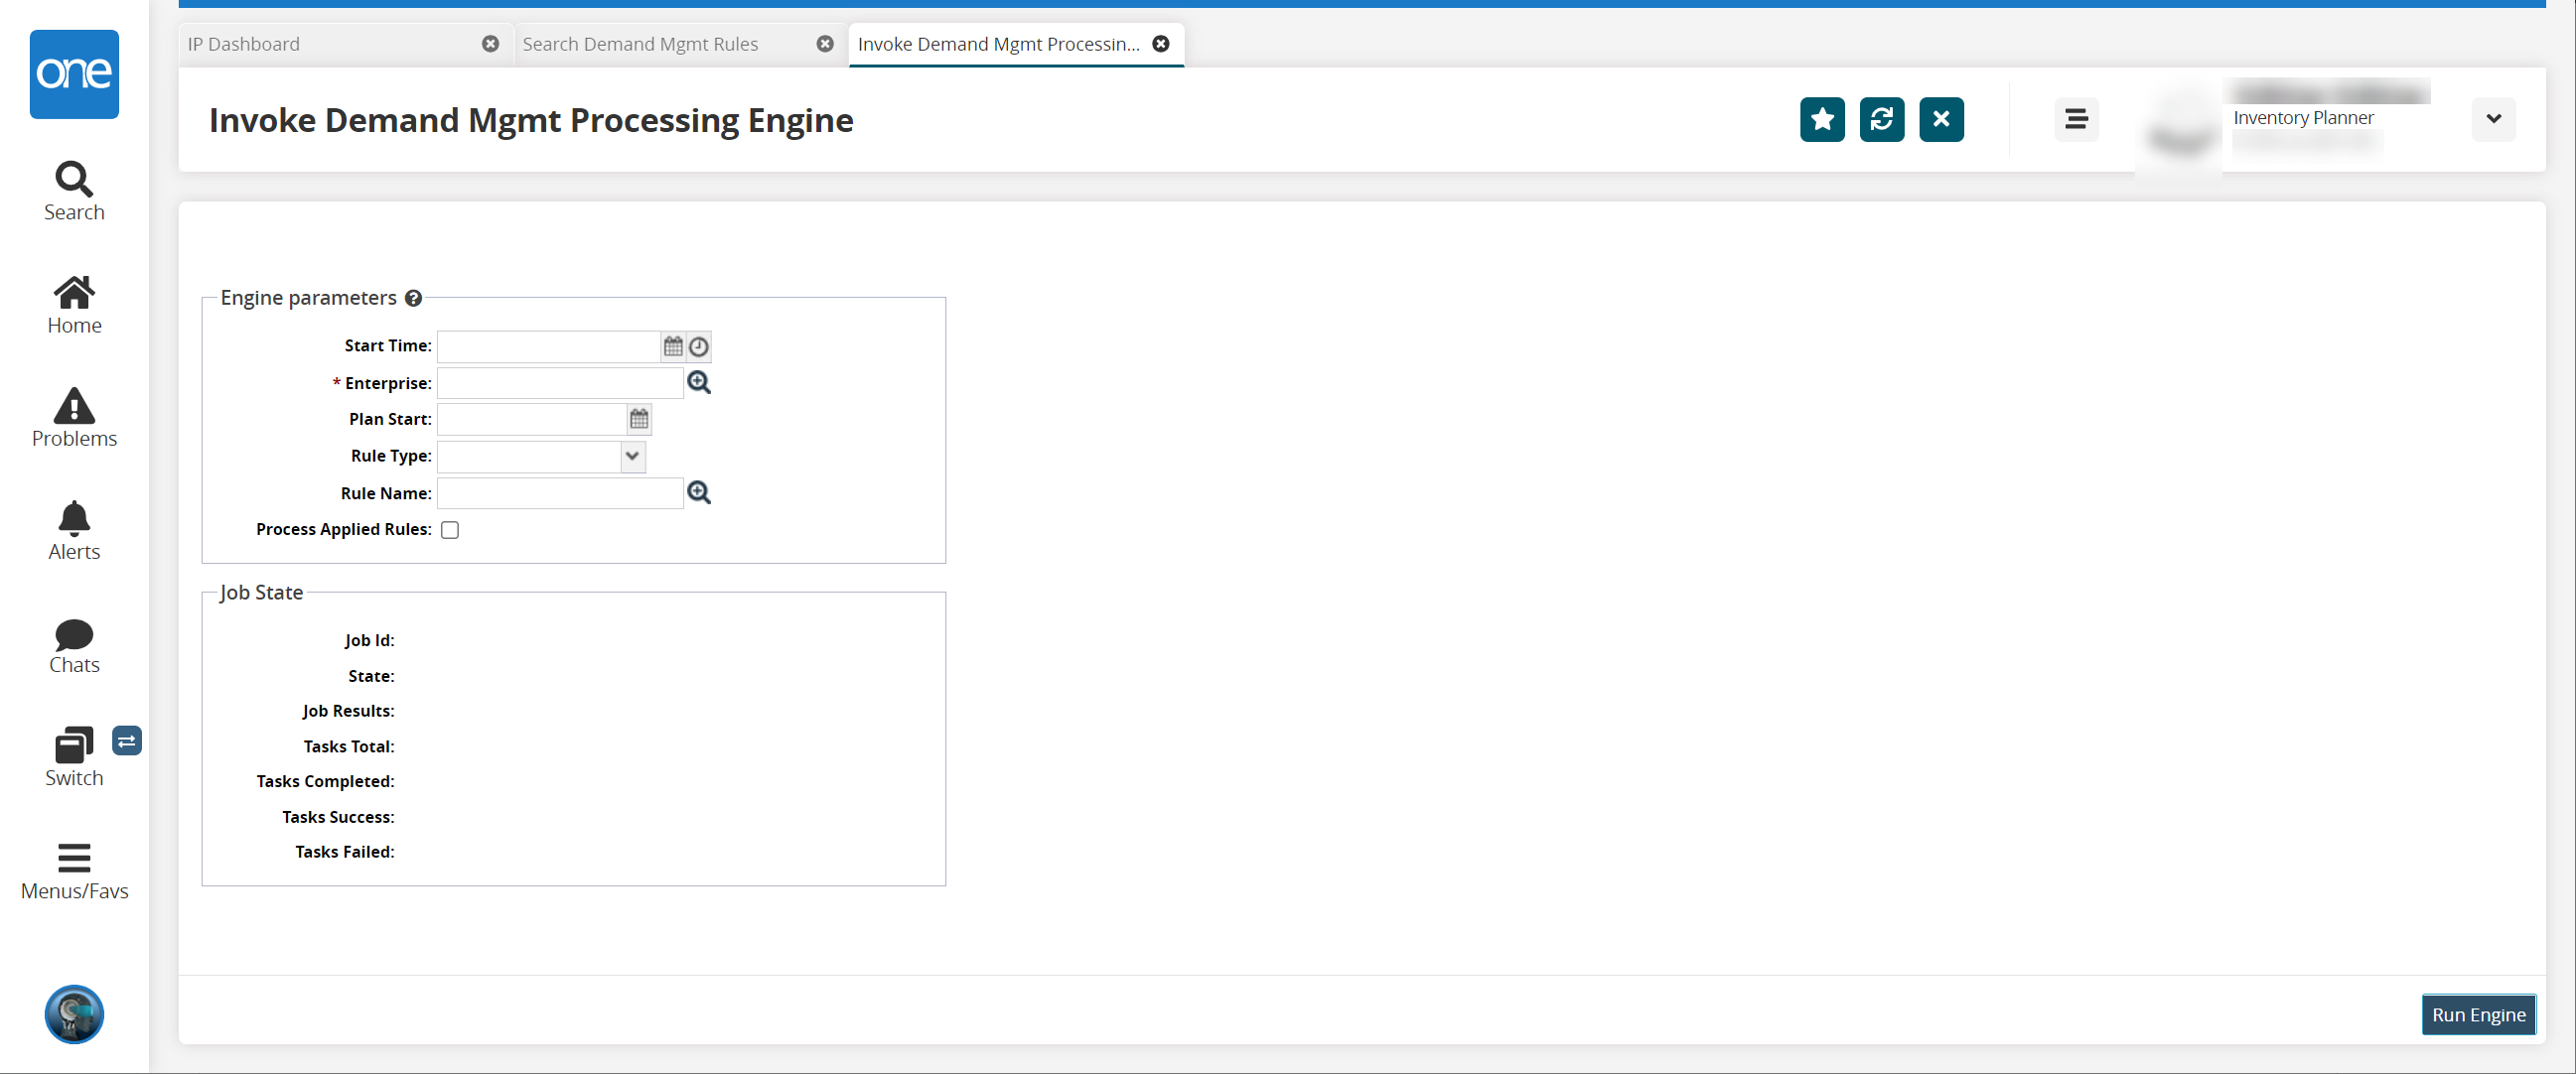The width and height of the screenshot is (2576, 1074).
Task: Open the Start Time calendar picker
Action: [673, 346]
